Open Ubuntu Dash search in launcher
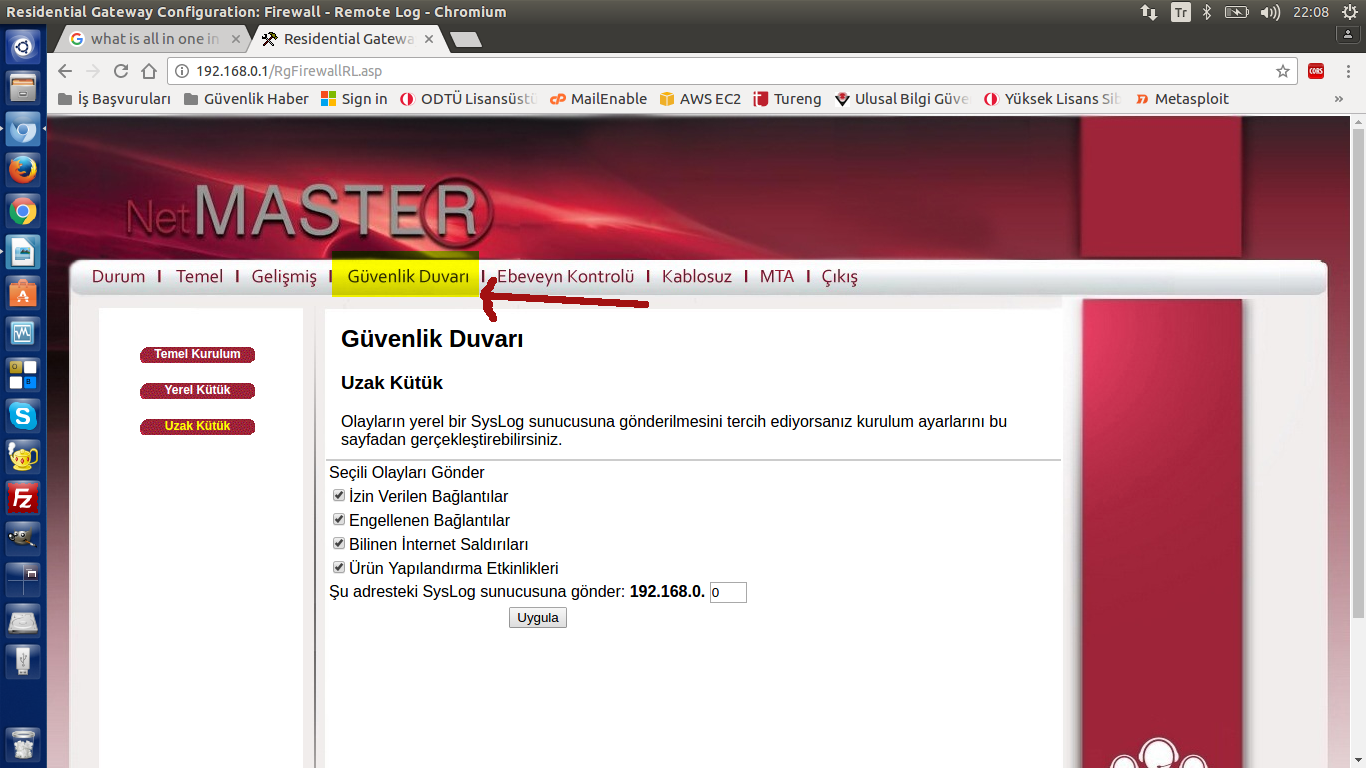Image resolution: width=1366 pixels, height=768 pixels. coord(23,46)
